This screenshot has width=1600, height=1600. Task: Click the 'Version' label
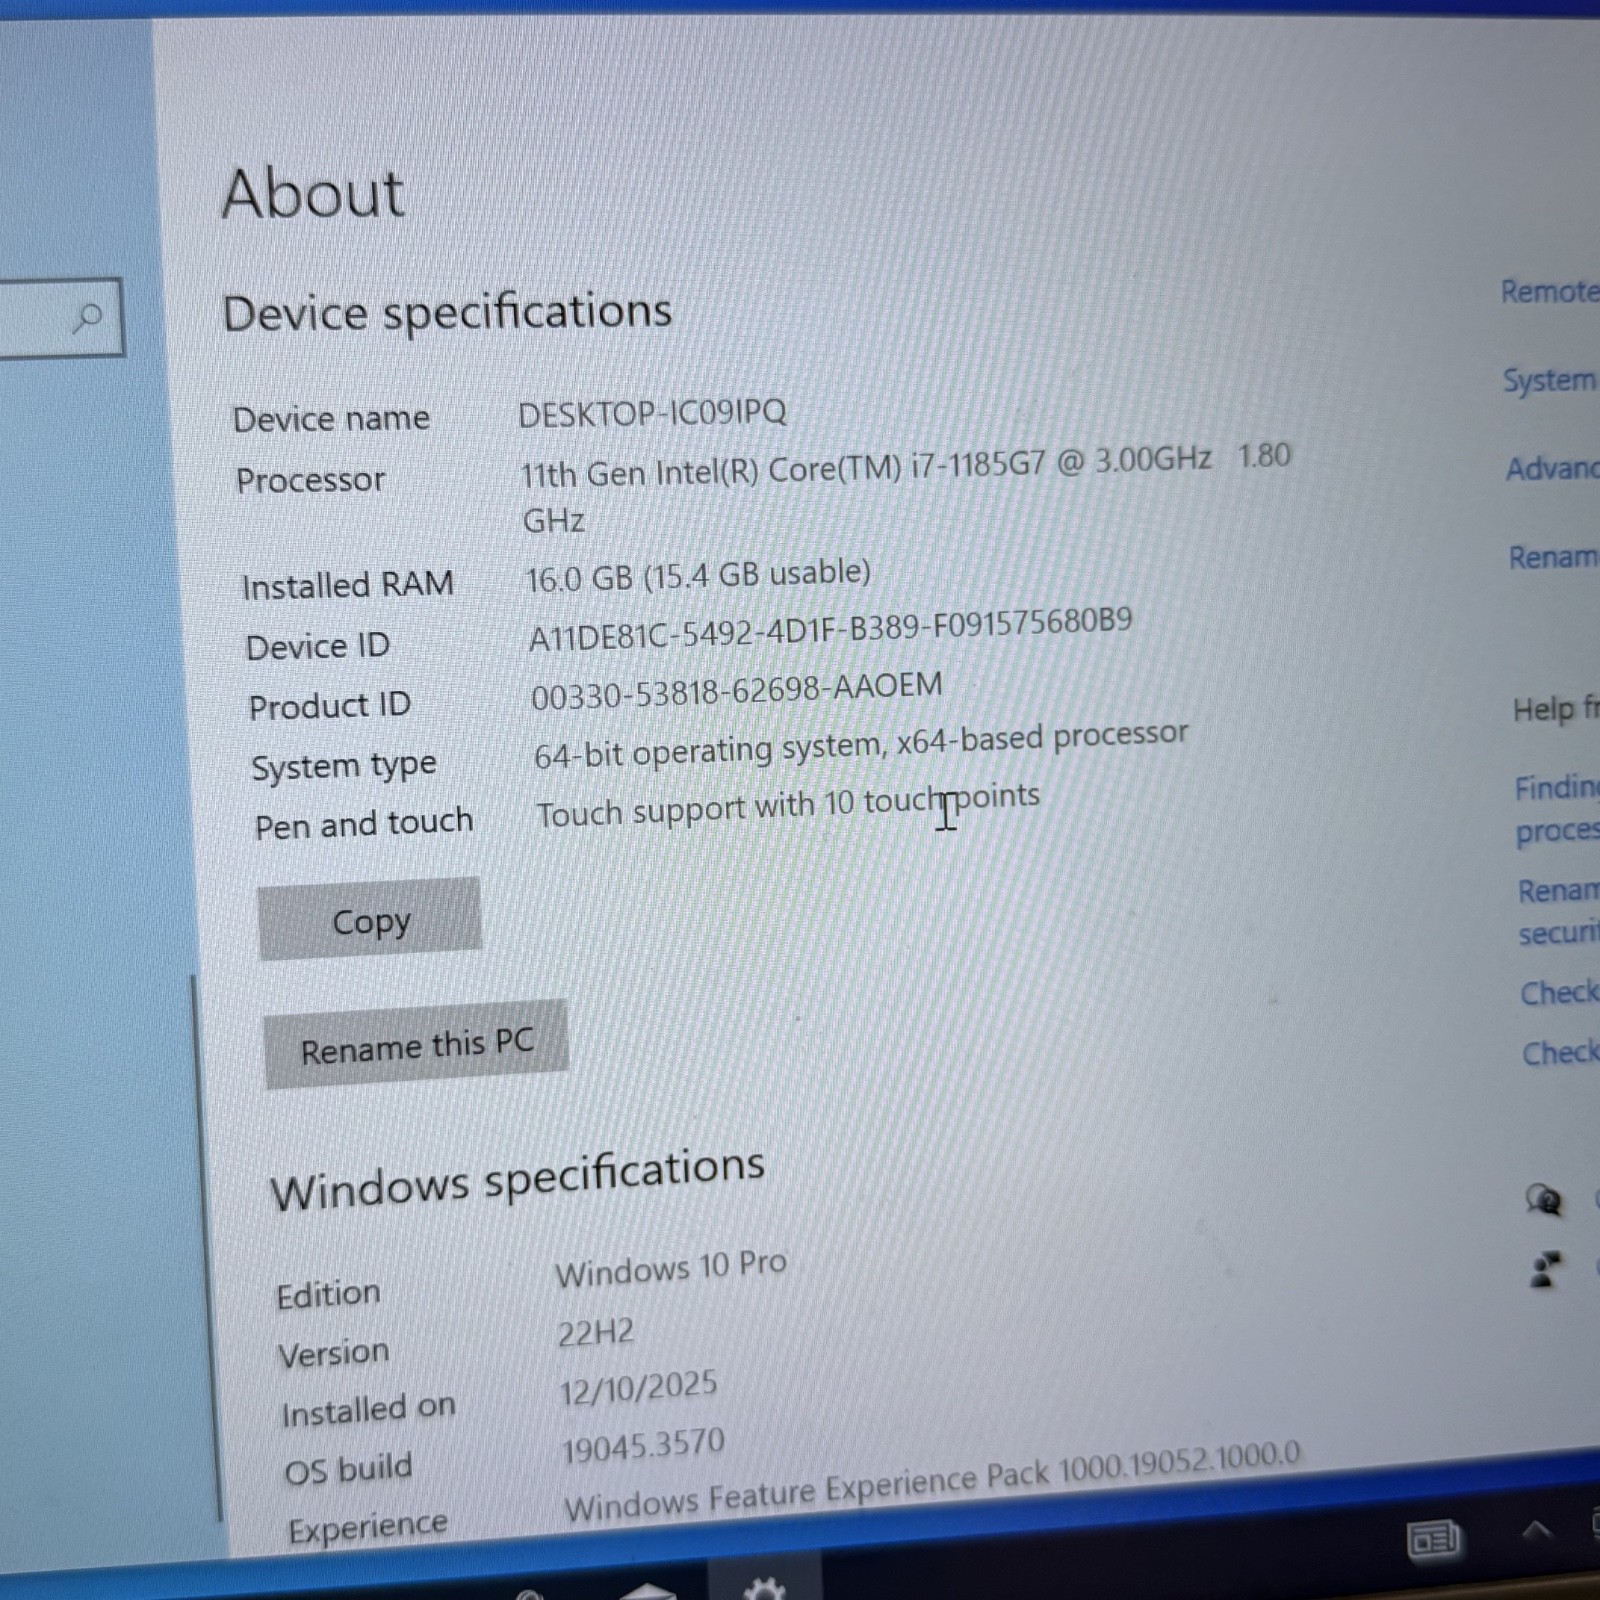tap(333, 1354)
